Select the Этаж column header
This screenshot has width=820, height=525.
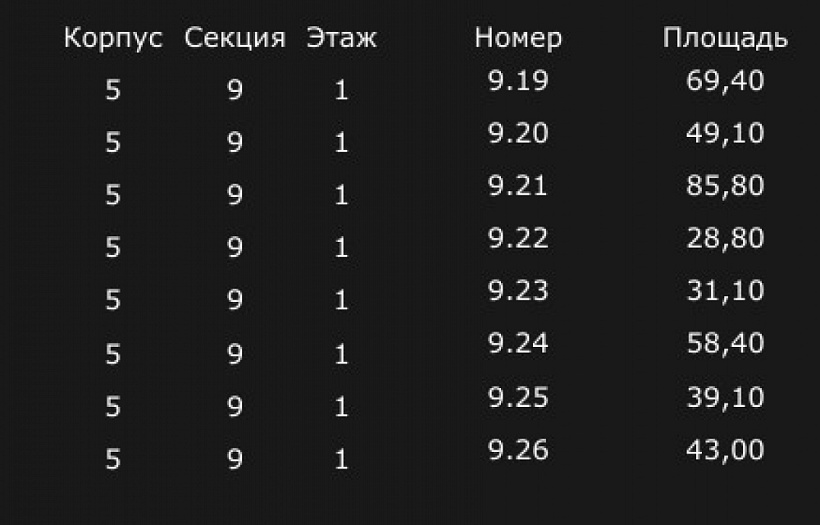pyautogui.click(x=341, y=39)
